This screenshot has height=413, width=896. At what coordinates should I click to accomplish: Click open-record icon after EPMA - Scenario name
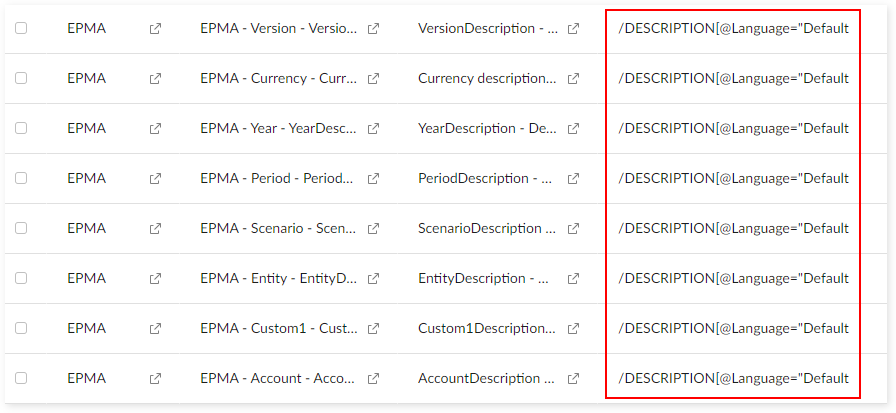373,229
